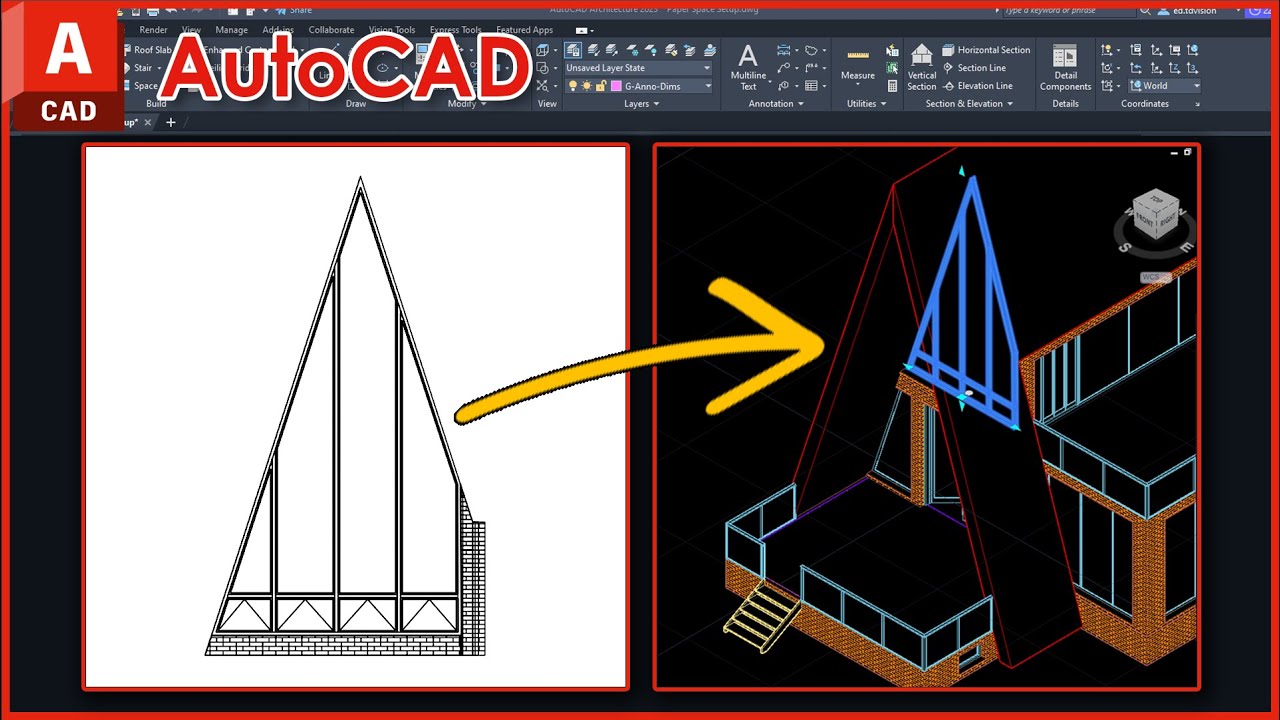Click the Share button in title bar
Viewport: 1280px width, 720px height.
click(x=294, y=10)
